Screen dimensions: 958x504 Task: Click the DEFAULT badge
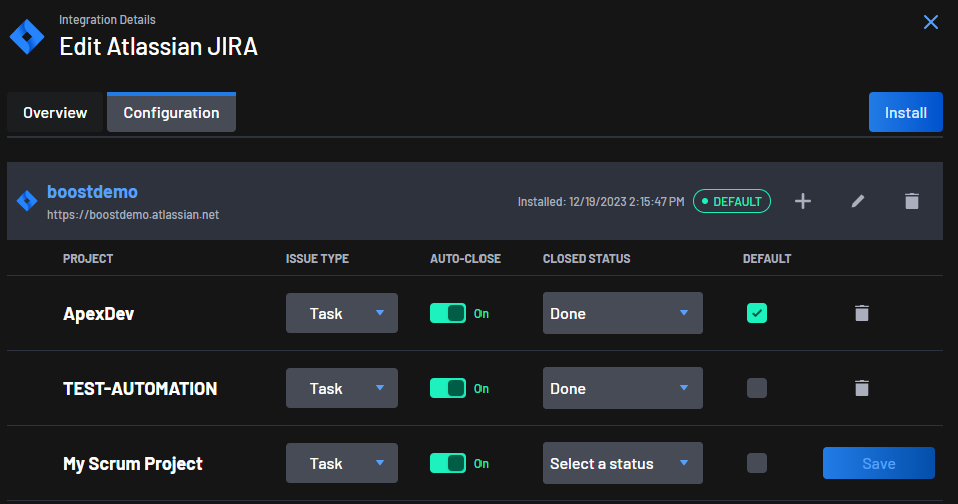[x=732, y=201]
